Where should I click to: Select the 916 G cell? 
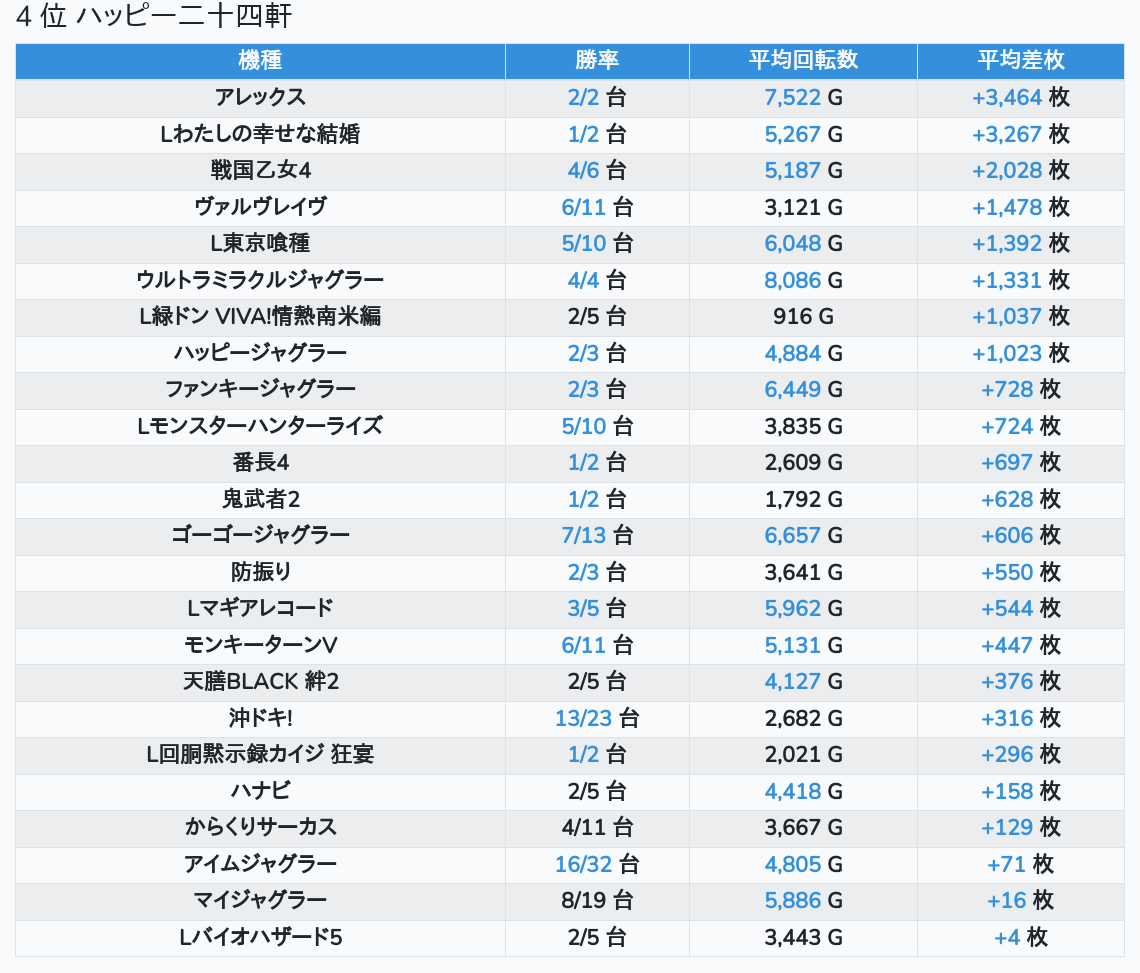pyautogui.click(x=803, y=316)
